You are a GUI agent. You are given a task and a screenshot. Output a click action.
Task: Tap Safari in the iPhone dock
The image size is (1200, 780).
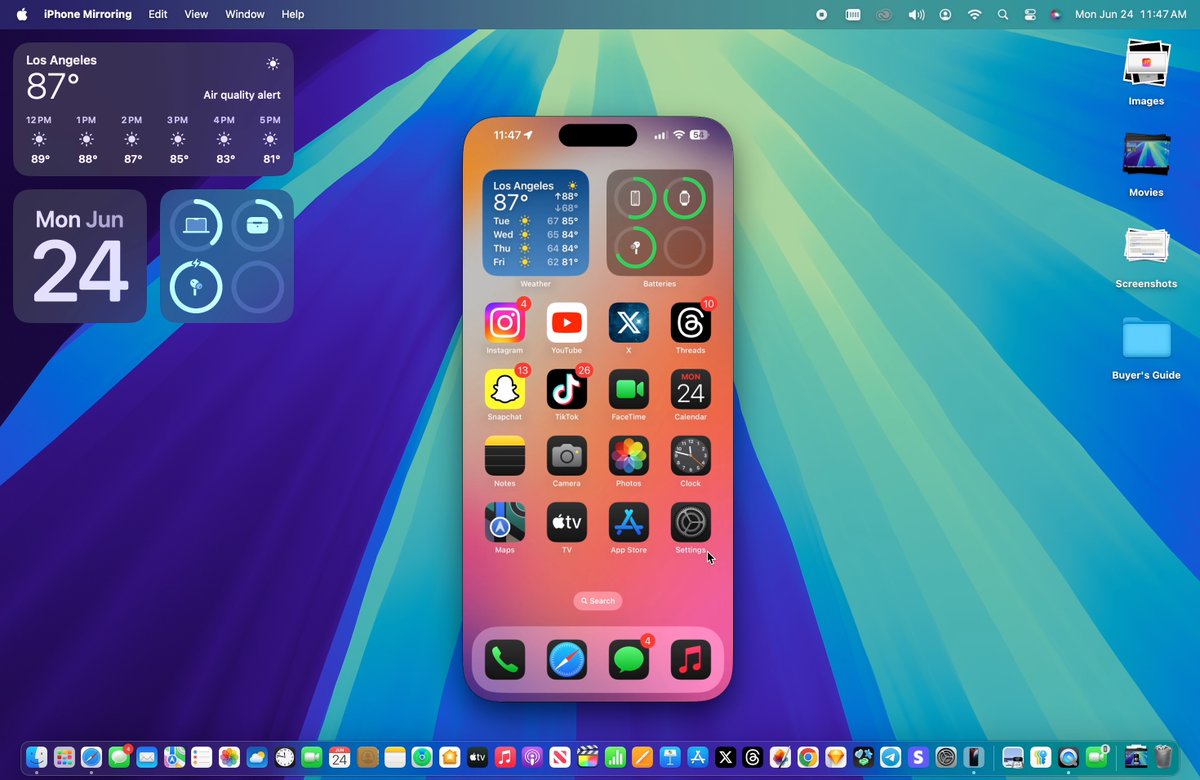[x=567, y=660]
